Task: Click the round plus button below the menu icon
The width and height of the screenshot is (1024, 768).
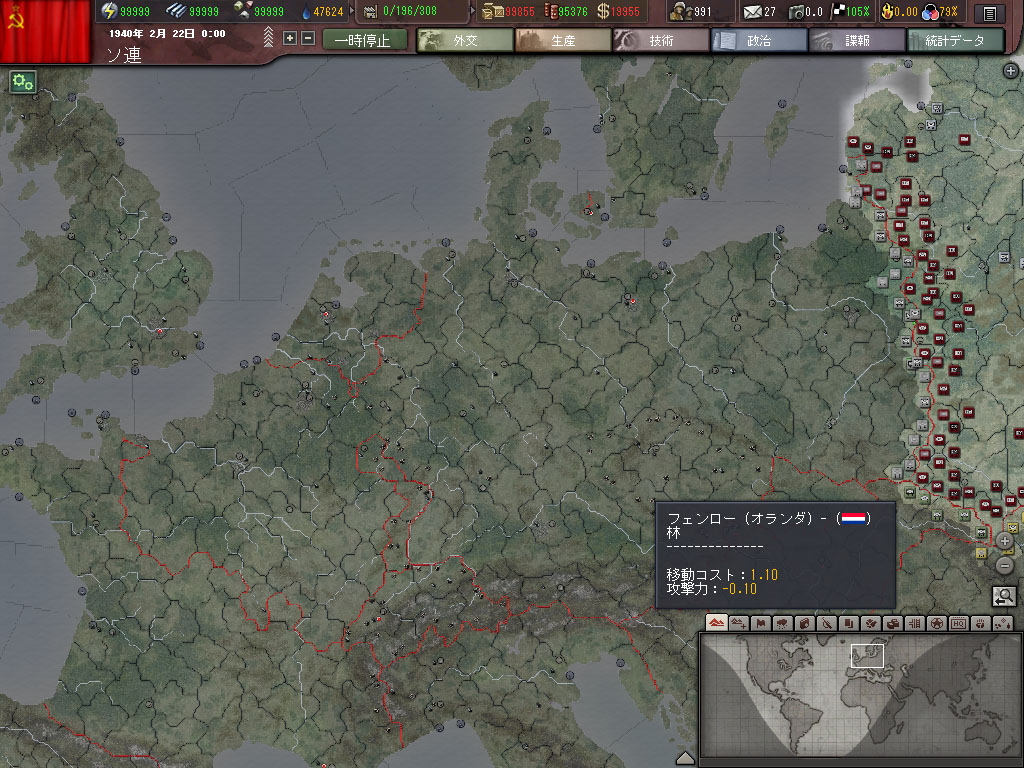Action: tap(1011, 71)
